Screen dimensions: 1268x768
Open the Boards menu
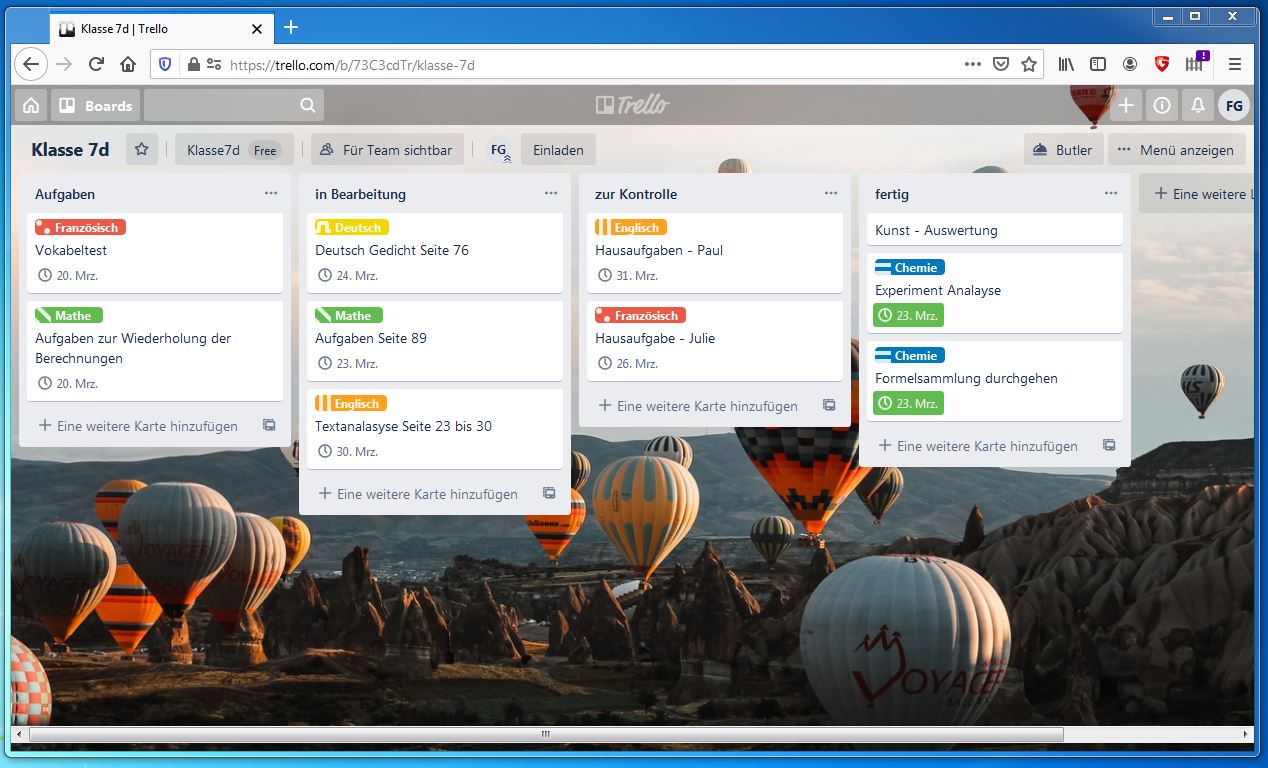coord(96,105)
